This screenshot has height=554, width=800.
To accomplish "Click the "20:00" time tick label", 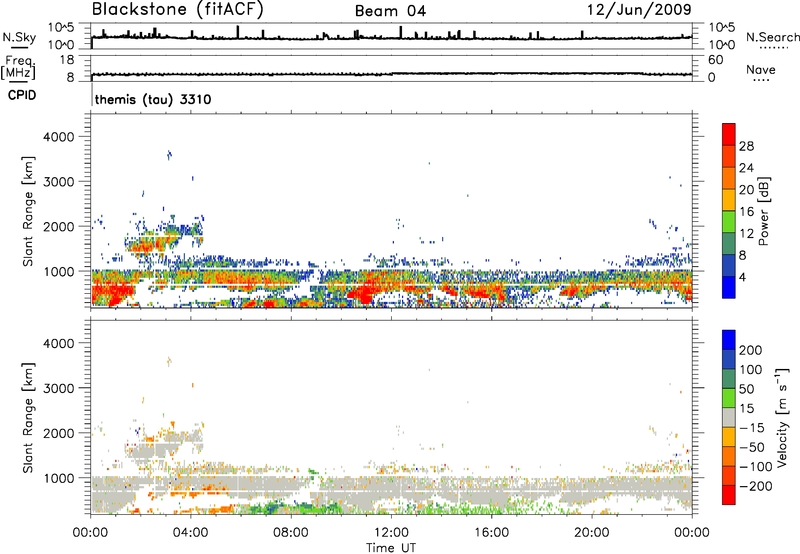I will [591, 533].
